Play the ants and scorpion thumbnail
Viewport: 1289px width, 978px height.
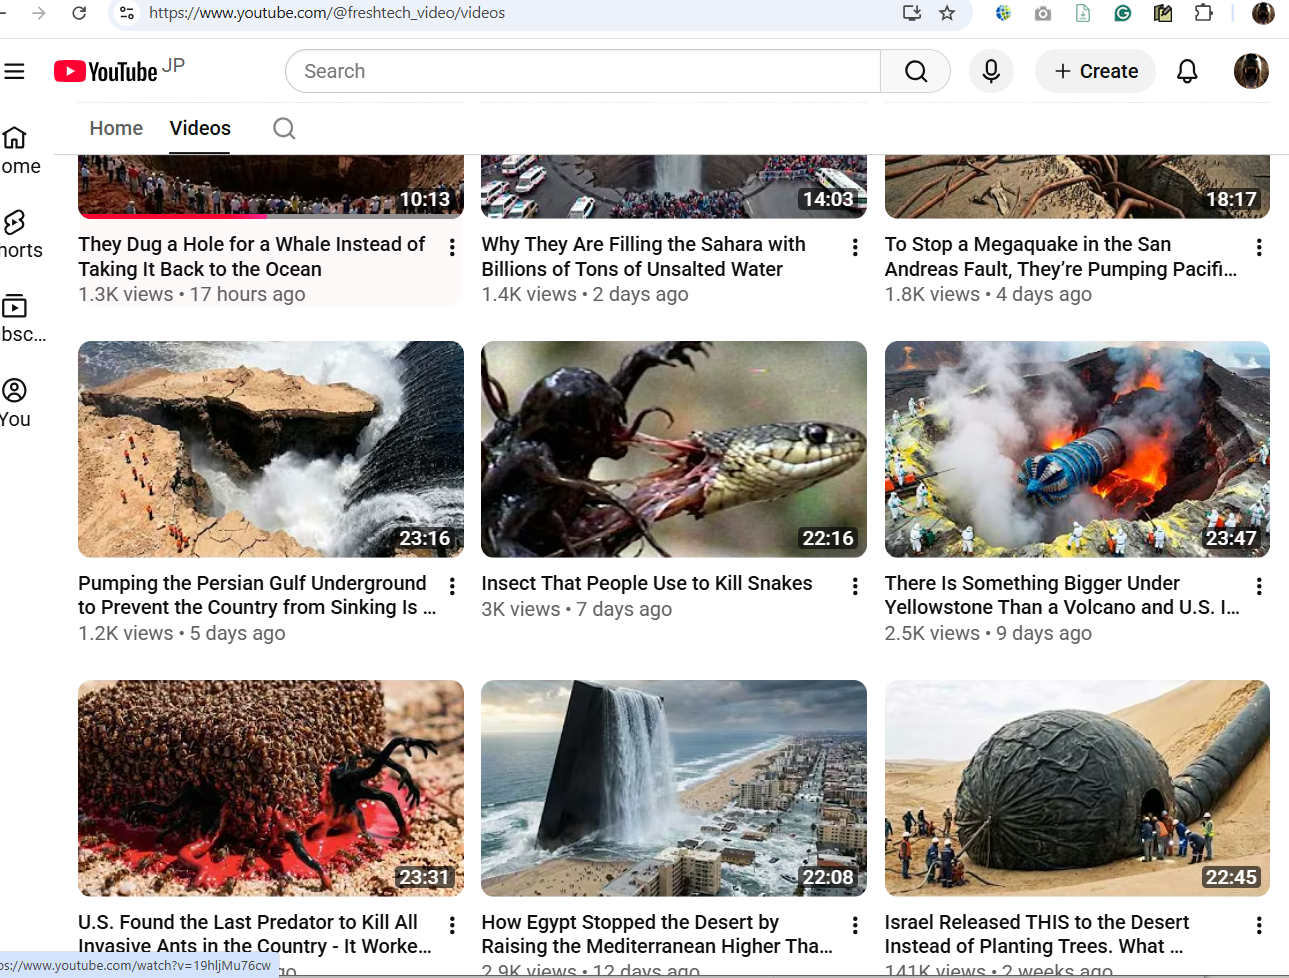pyautogui.click(x=271, y=788)
